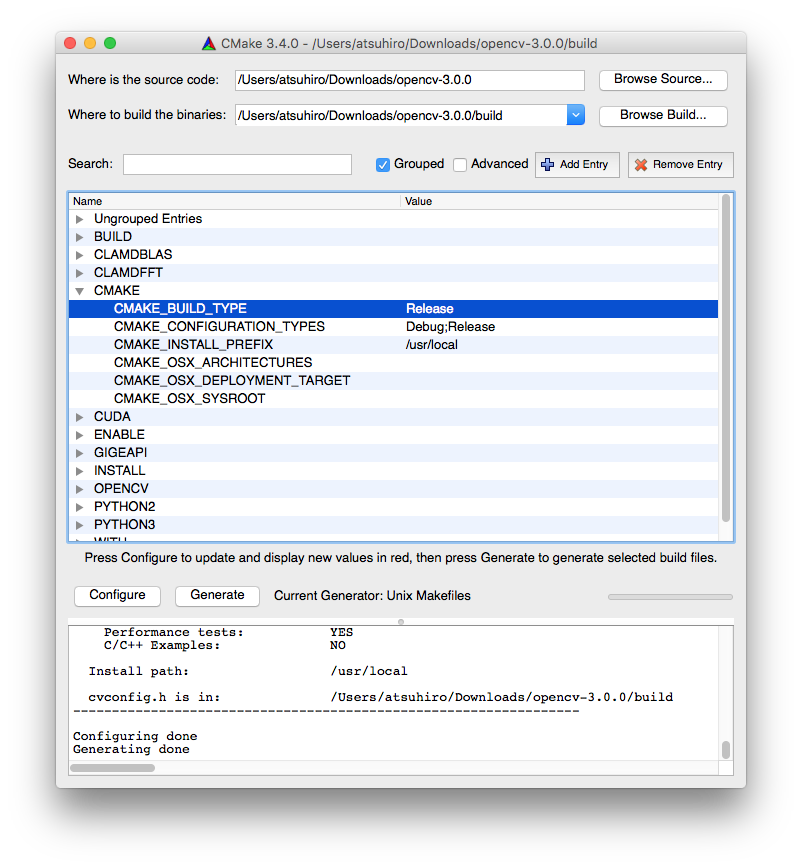
Task: Click the 'Generating done' log line
Action: click(131, 750)
